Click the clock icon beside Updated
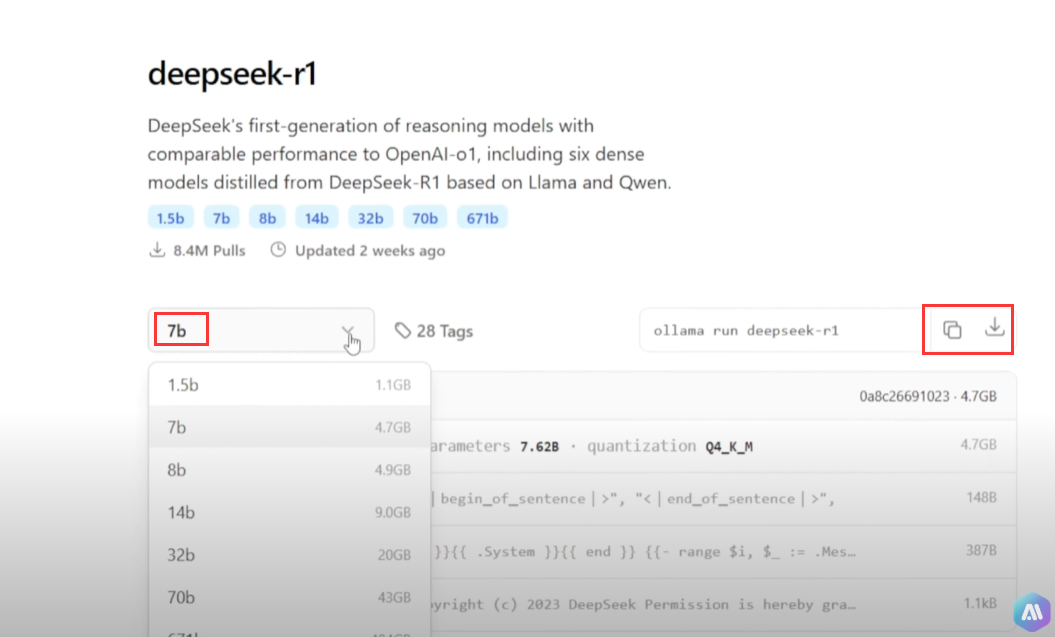The width and height of the screenshot is (1055, 637). coord(278,250)
